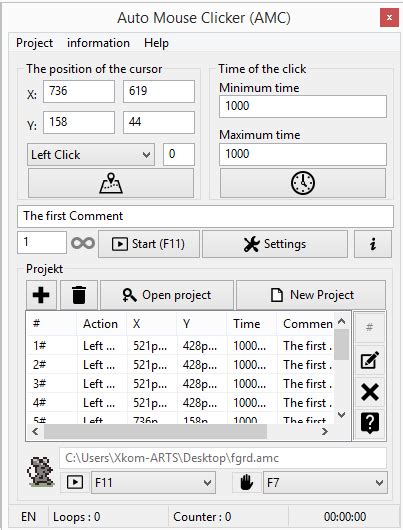Click the loop count field showing 1
This screenshot has height=530, width=403.
tap(42, 242)
